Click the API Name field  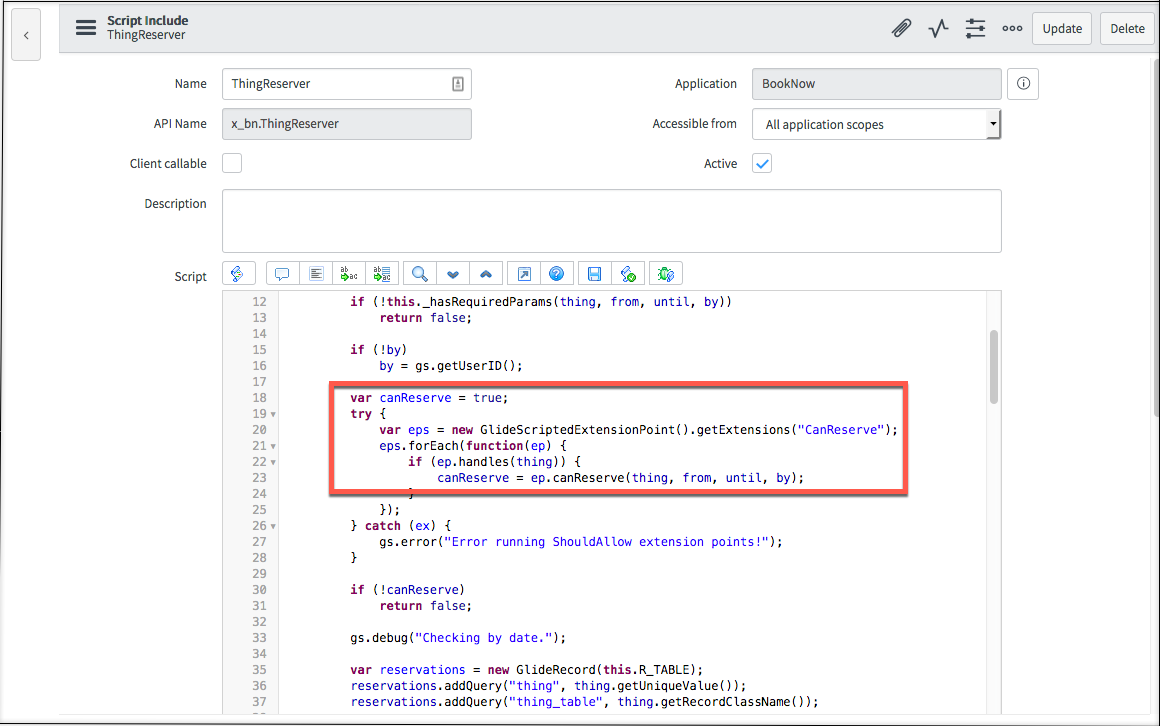(346, 124)
